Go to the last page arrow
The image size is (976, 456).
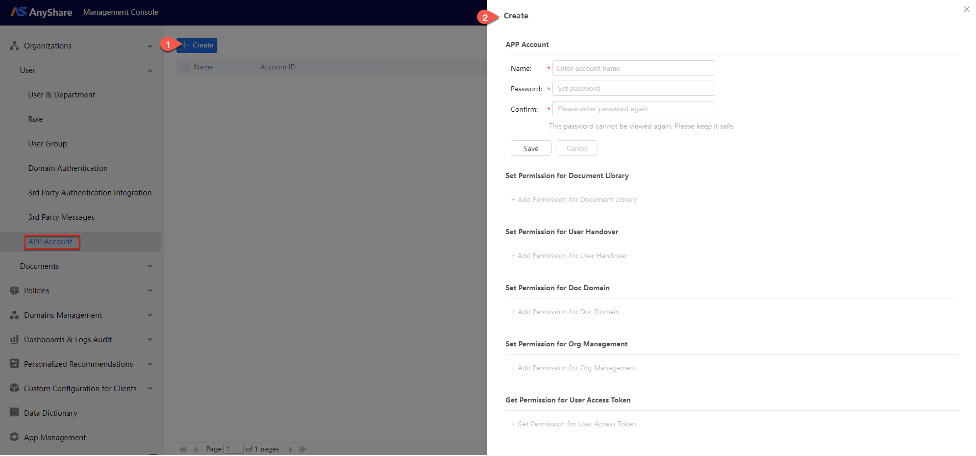point(303,449)
